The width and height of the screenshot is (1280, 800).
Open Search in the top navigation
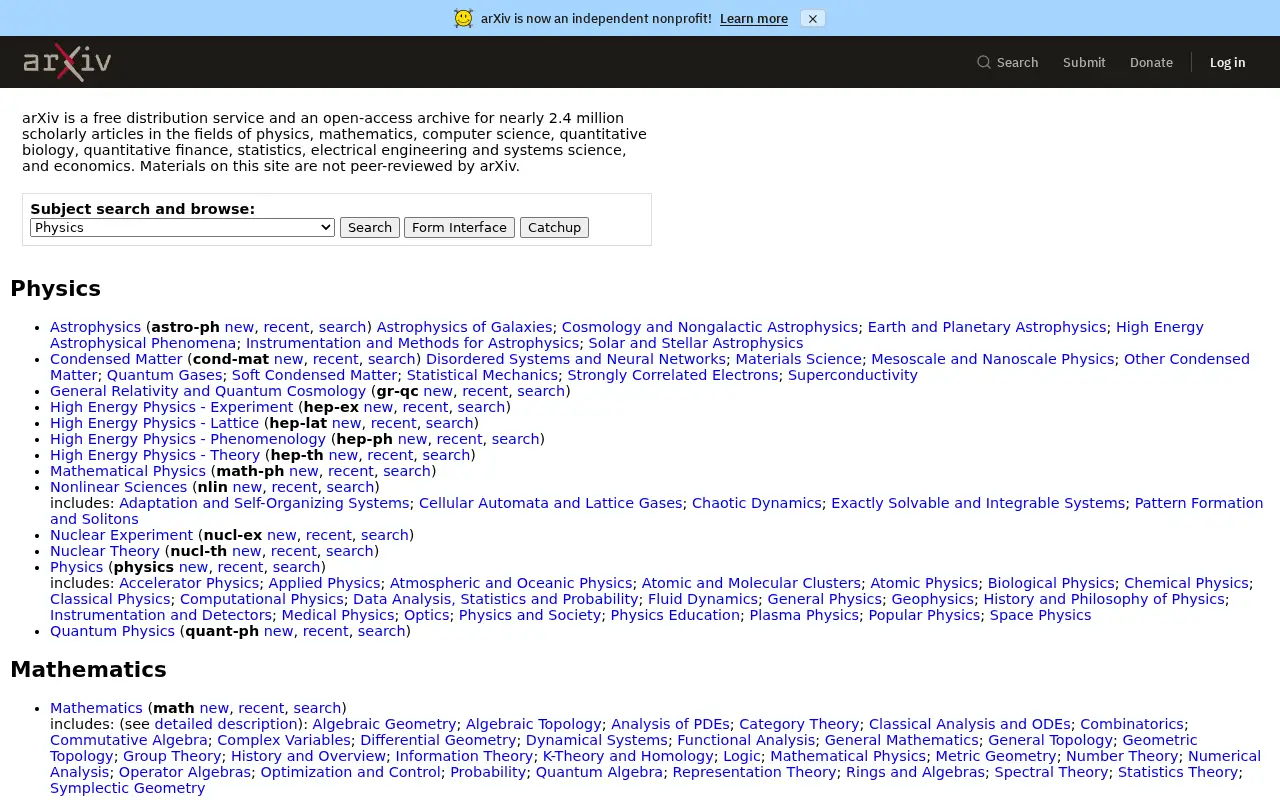[1007, 62]
